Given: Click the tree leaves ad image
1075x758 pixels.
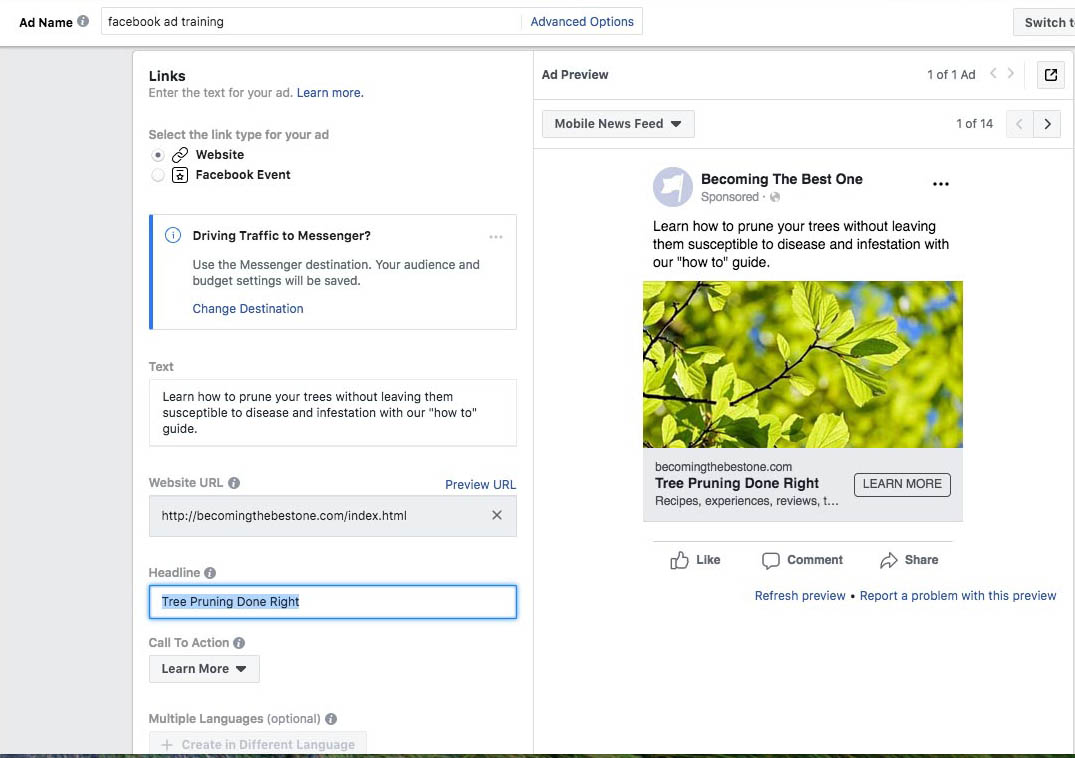Looking at the screenshot, I should [x=802, y=364].
